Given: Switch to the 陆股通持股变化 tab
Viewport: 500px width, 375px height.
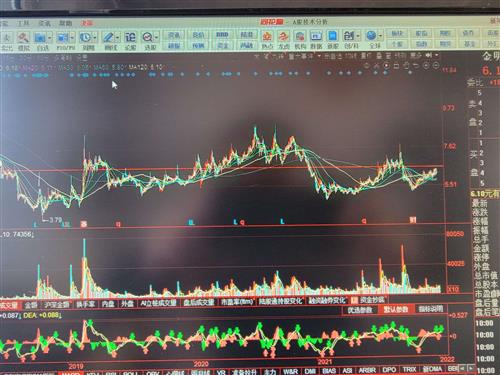Looking at the screenshot, I should (281, 301).
